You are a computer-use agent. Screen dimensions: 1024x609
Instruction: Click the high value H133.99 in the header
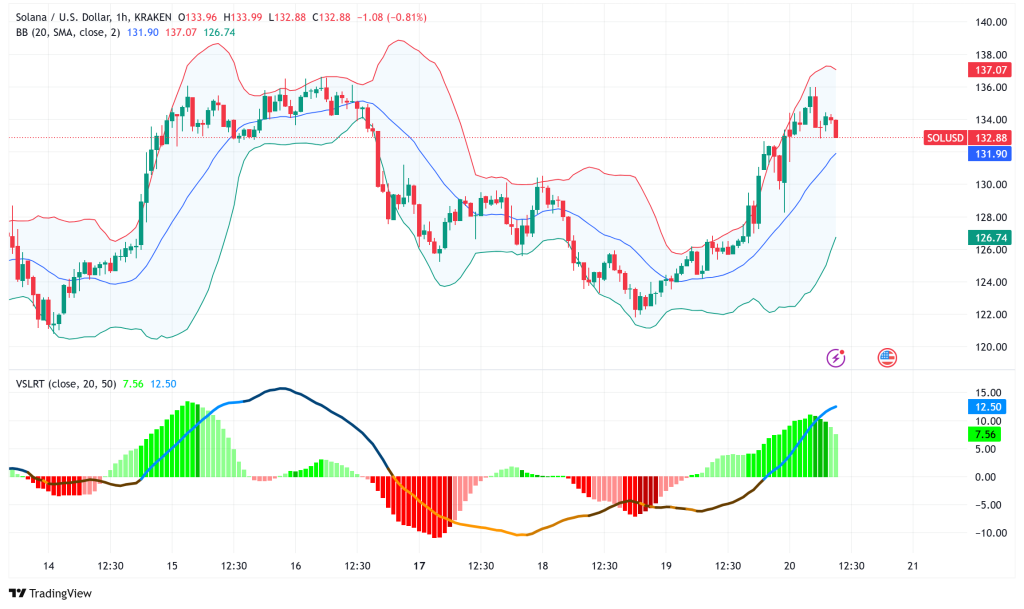242,18
